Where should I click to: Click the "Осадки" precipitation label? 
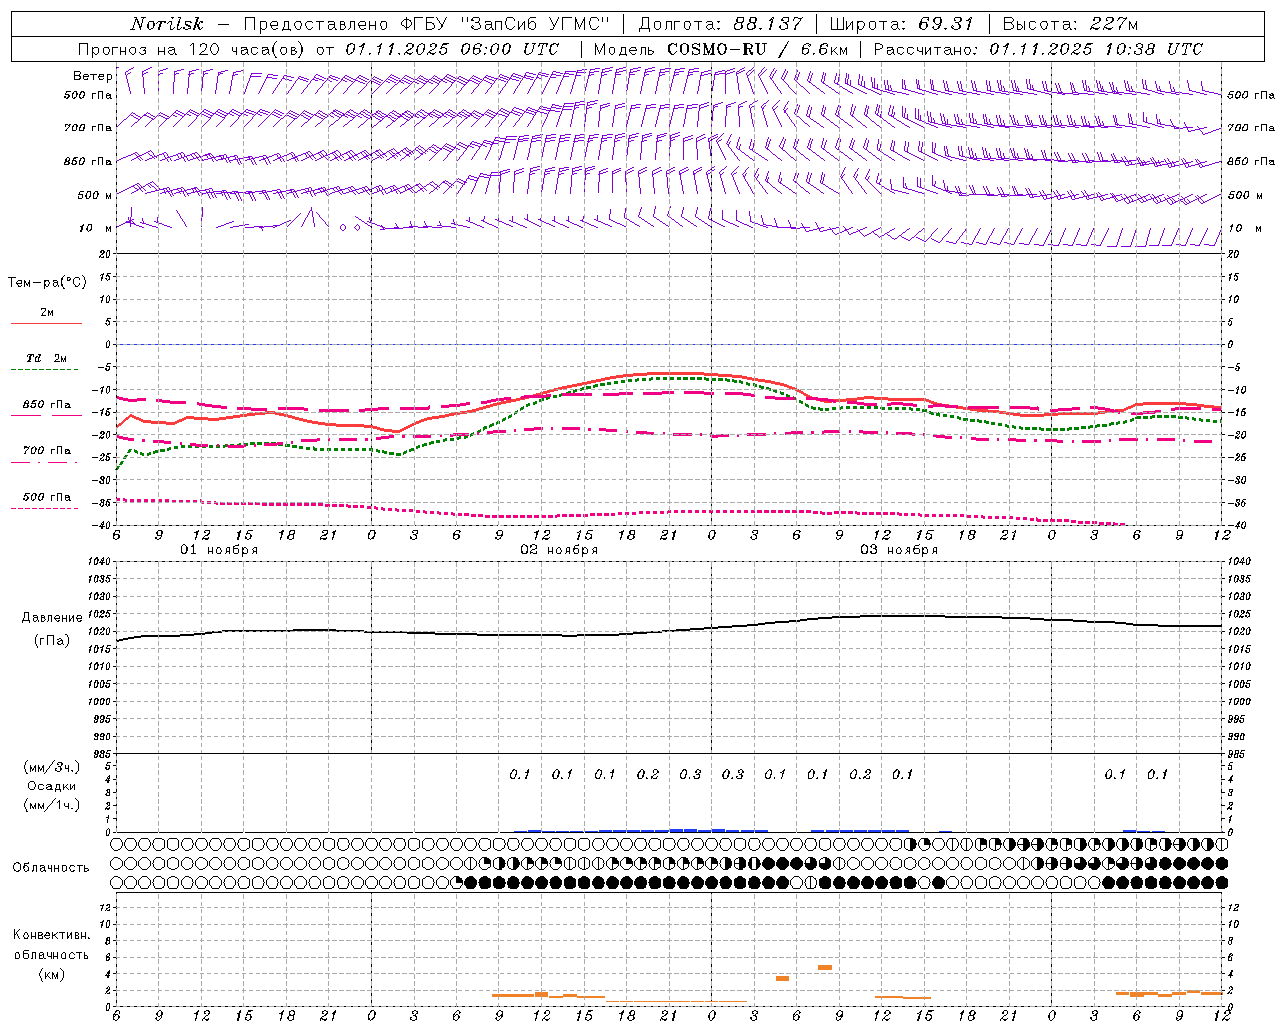tap(52, 786)
